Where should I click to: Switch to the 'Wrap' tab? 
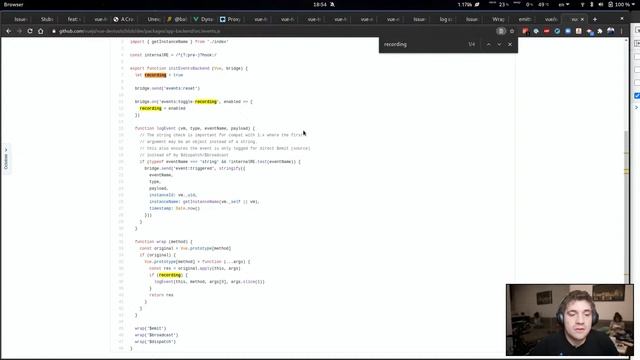[498, 19]
